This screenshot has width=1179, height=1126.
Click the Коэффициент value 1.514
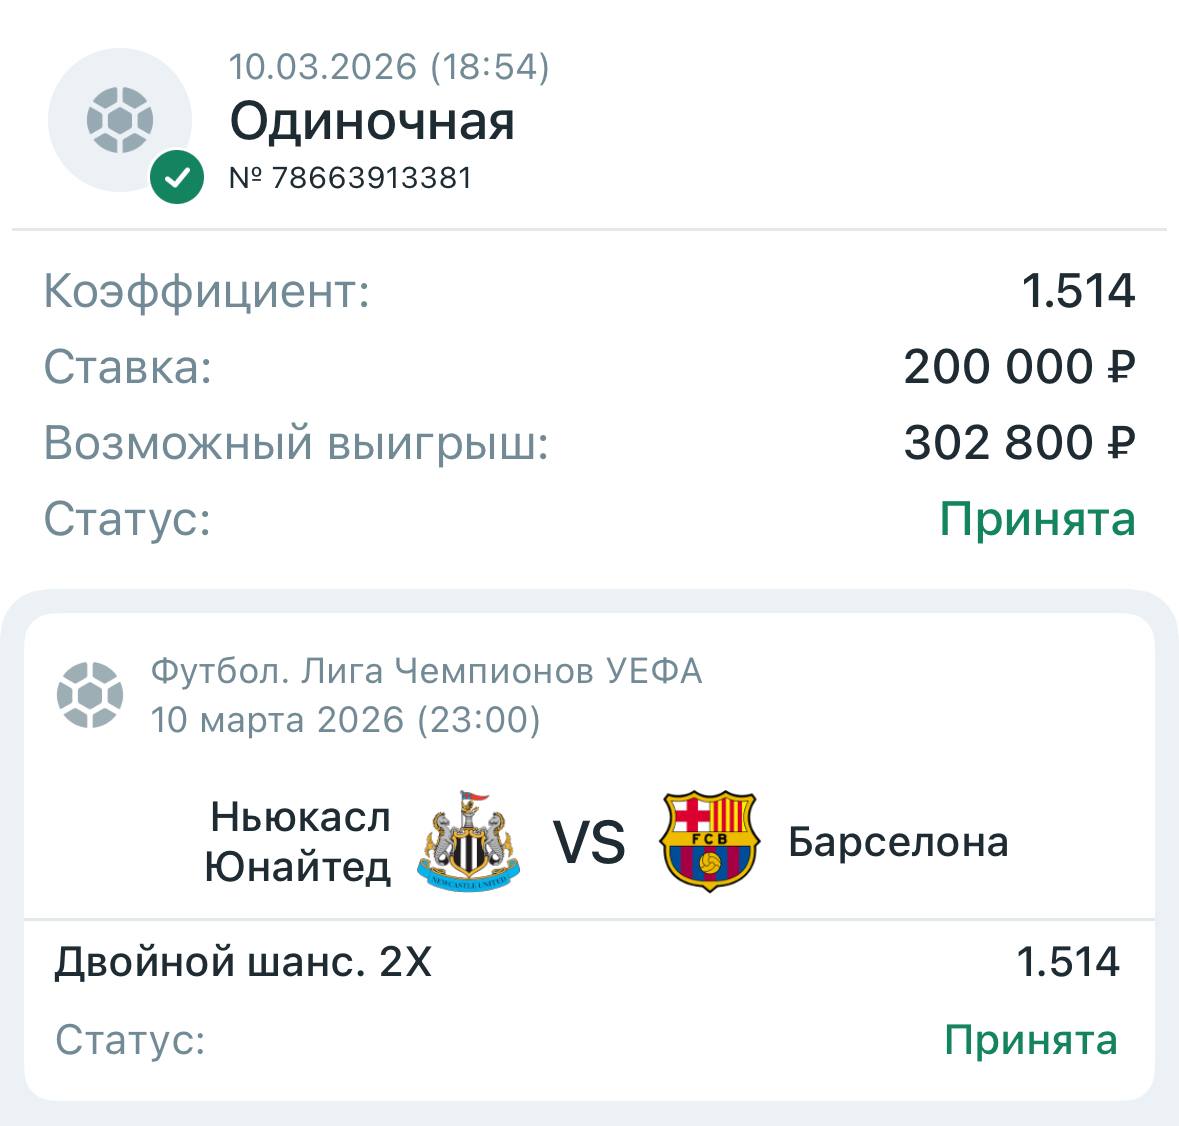pos(1078,291)
